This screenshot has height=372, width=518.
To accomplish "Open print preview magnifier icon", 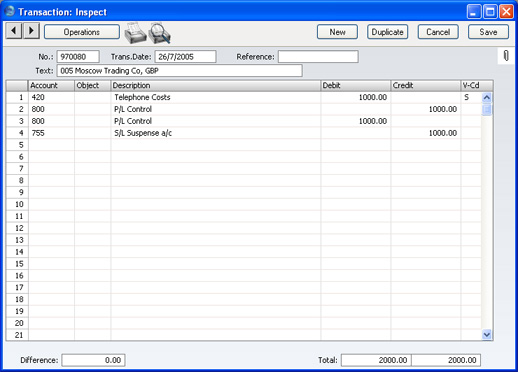I will [160, 33].
